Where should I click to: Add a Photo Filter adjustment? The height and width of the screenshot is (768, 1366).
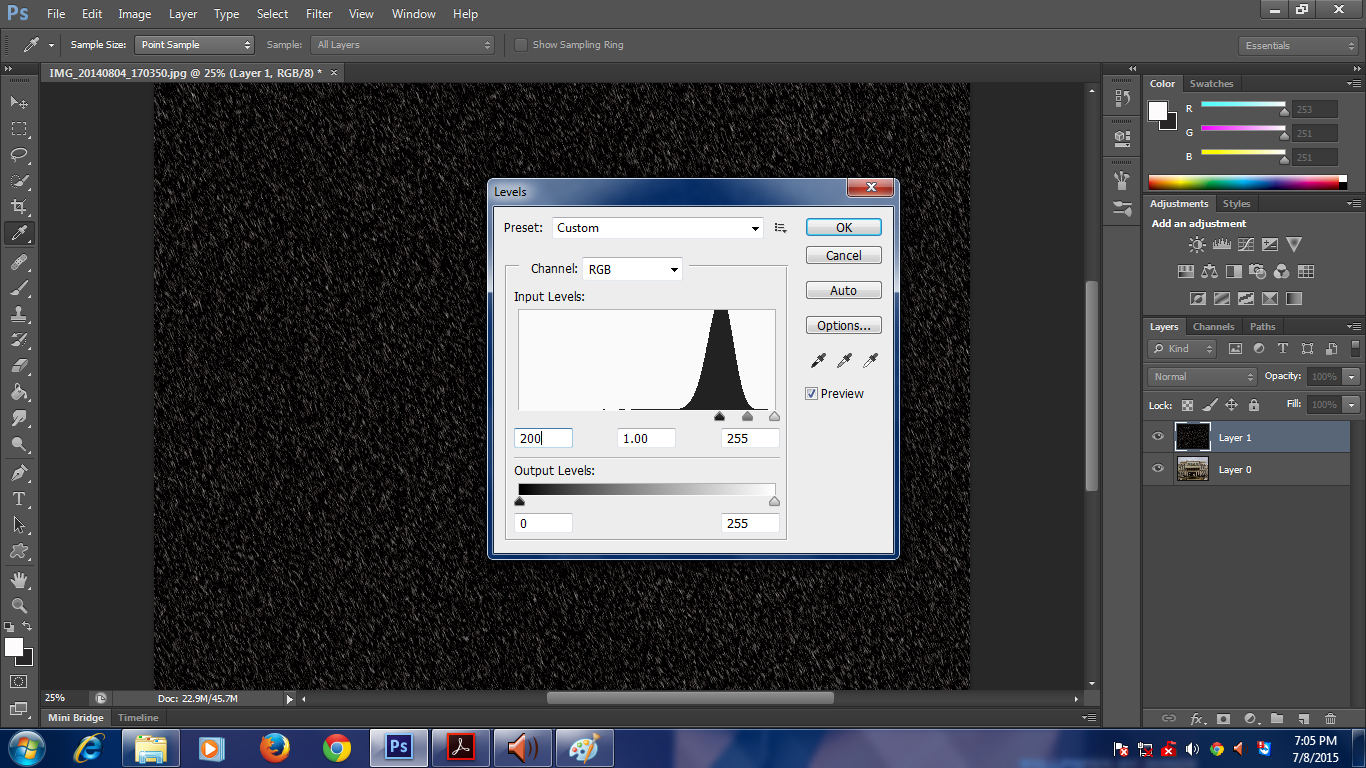click(x=1257, y=271)
